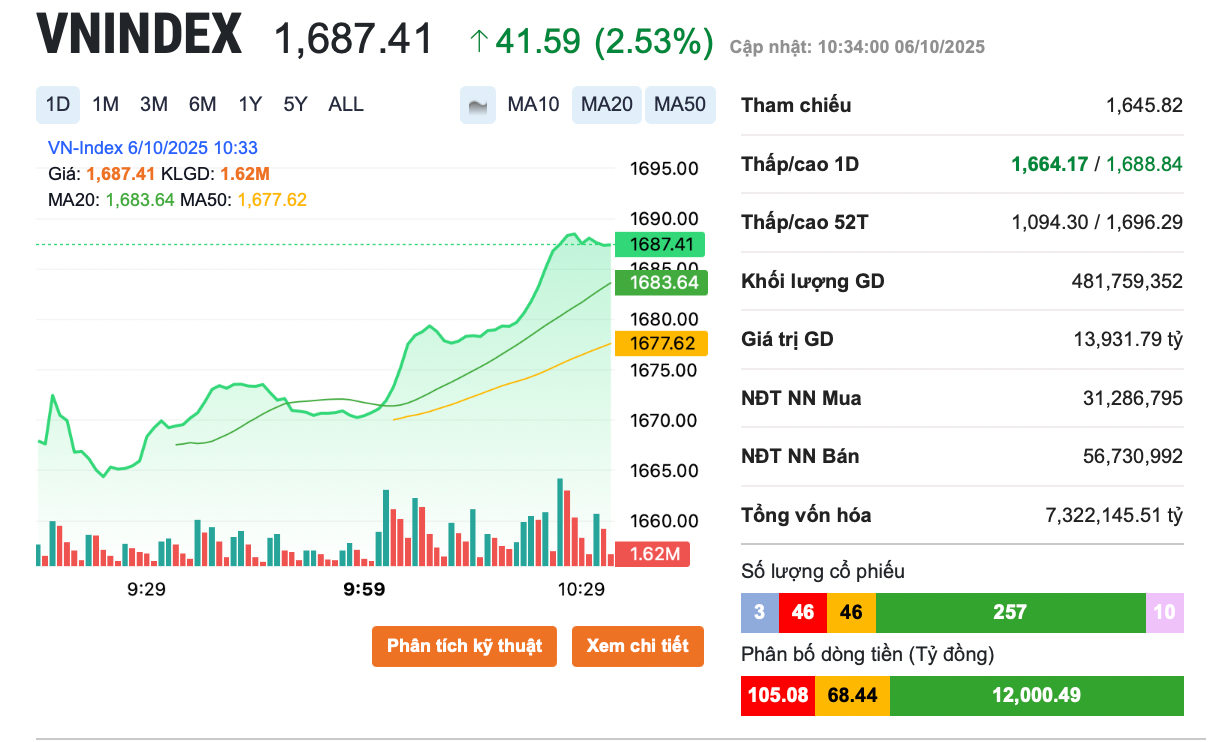Image resolution: width=1222 pixels, height=742 pixels.
Task: View the 5Y chart range
Action: 295,105
